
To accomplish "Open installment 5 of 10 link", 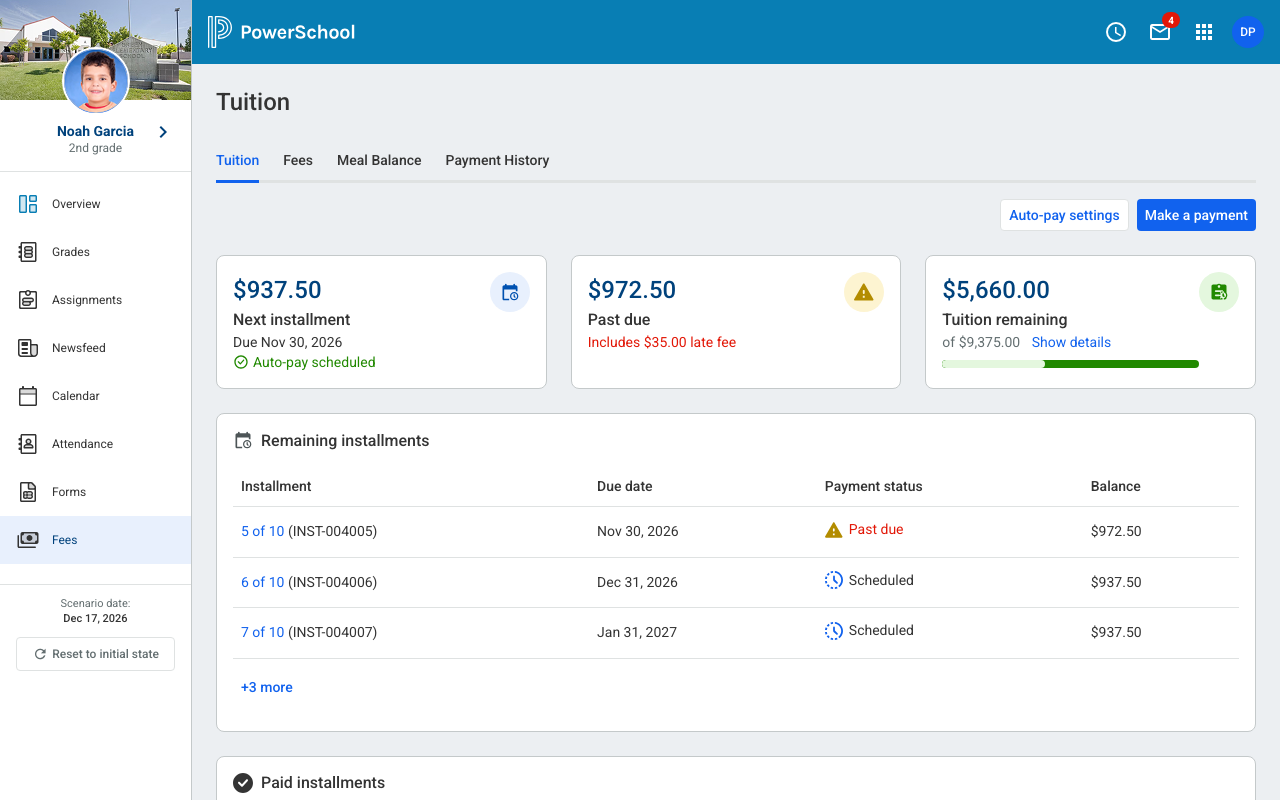I will tap(262, 531).
